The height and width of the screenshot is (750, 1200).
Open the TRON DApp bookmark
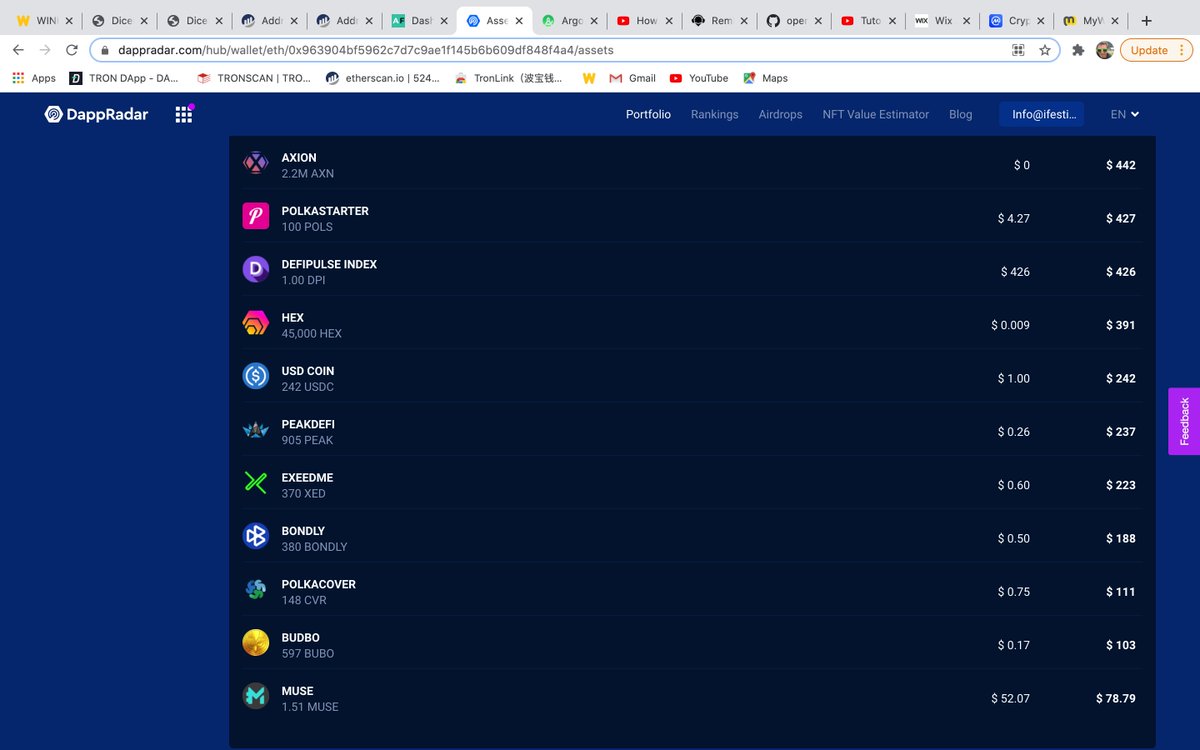125,78
